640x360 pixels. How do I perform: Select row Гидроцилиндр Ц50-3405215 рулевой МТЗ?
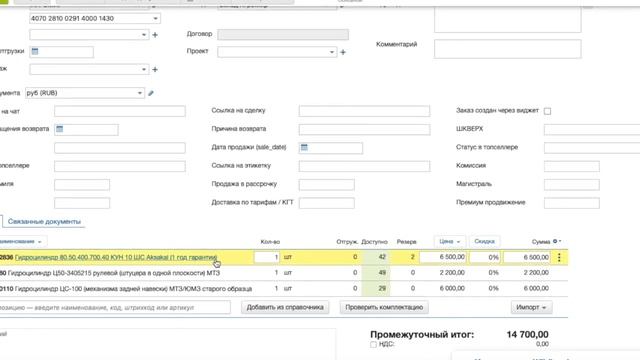coord(284,273)
